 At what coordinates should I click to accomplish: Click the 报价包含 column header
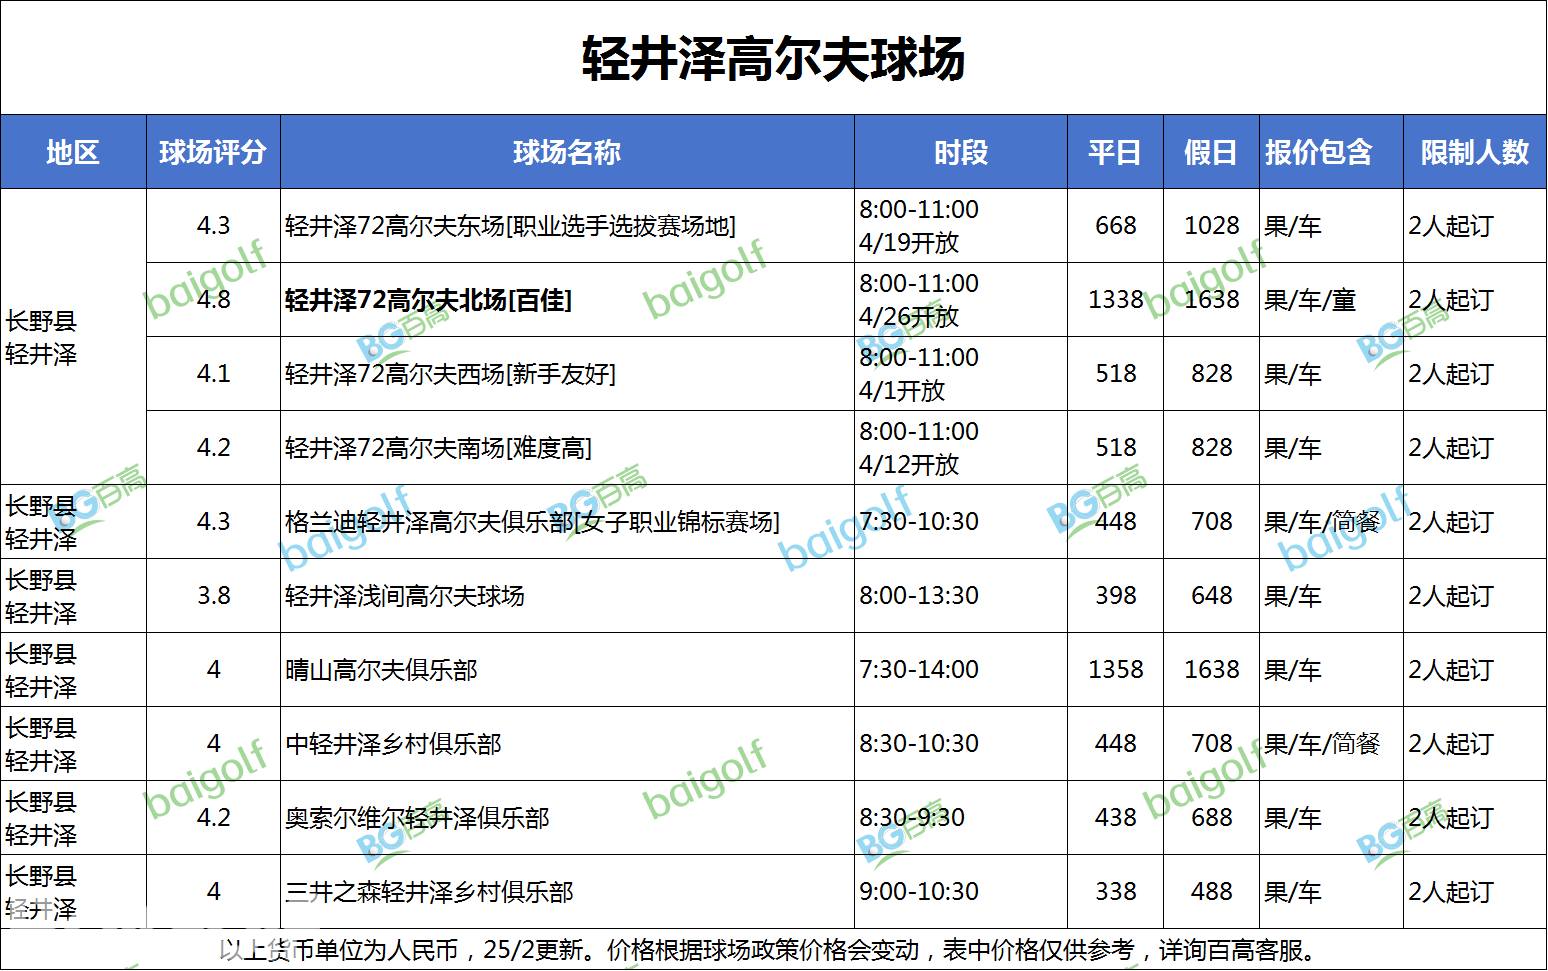(x=1319, y=152)
